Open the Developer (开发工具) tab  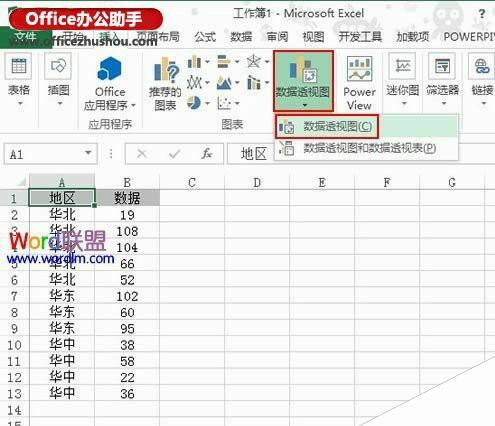click(360, 37)
